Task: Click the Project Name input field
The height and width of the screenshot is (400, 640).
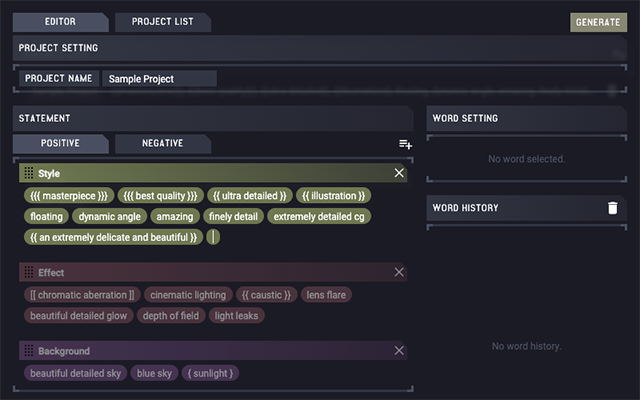Action: (x=158, y=79)
